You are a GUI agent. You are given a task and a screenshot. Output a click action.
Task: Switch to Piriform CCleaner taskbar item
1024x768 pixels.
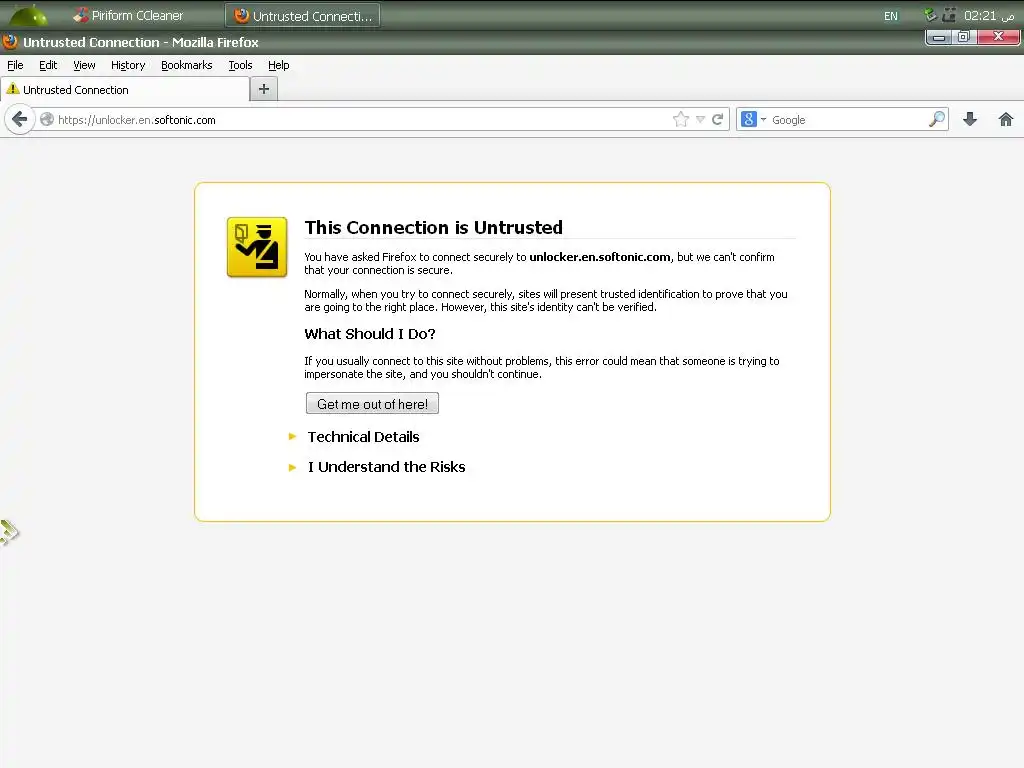point(128,16)
